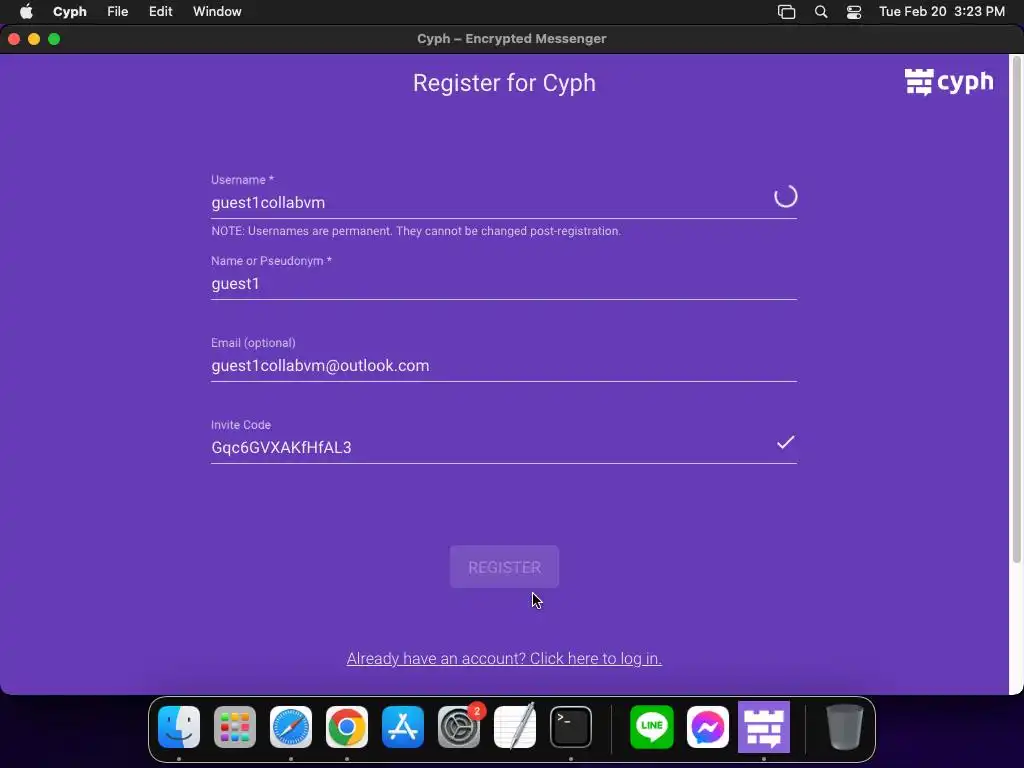Click the Cyph app dock icon
The width and height of the screenshot is (1024, 768).
[764, 727]
